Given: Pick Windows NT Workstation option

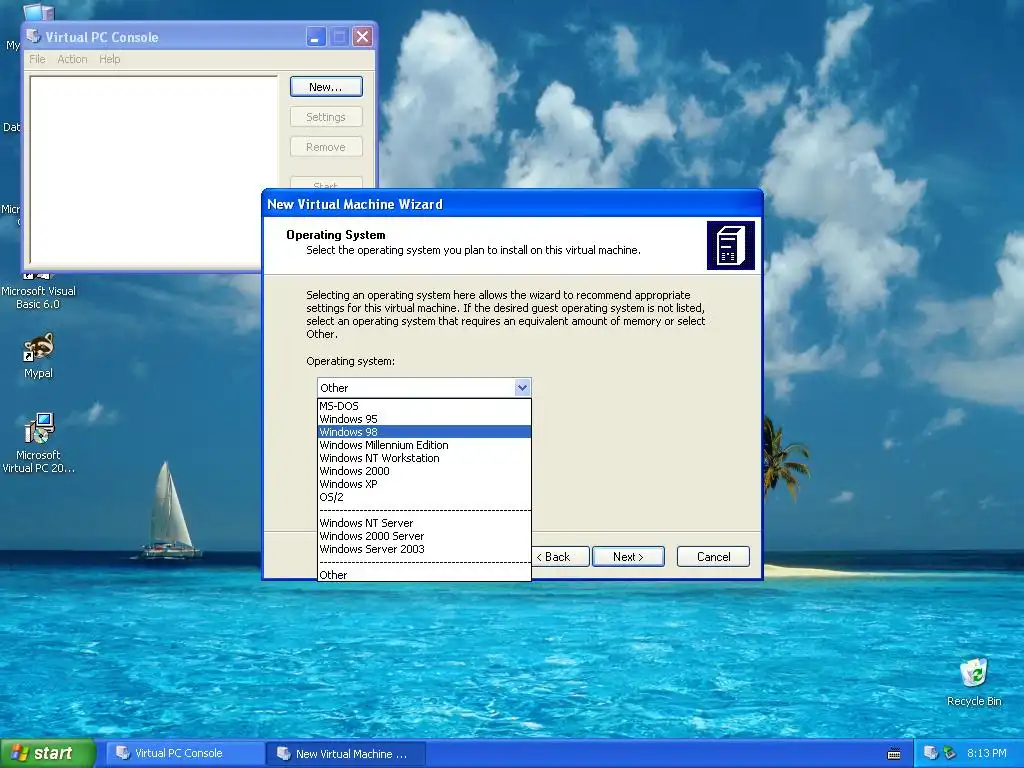Looking at the screenshot, I should pyautogui.click(x=424, y=458).
